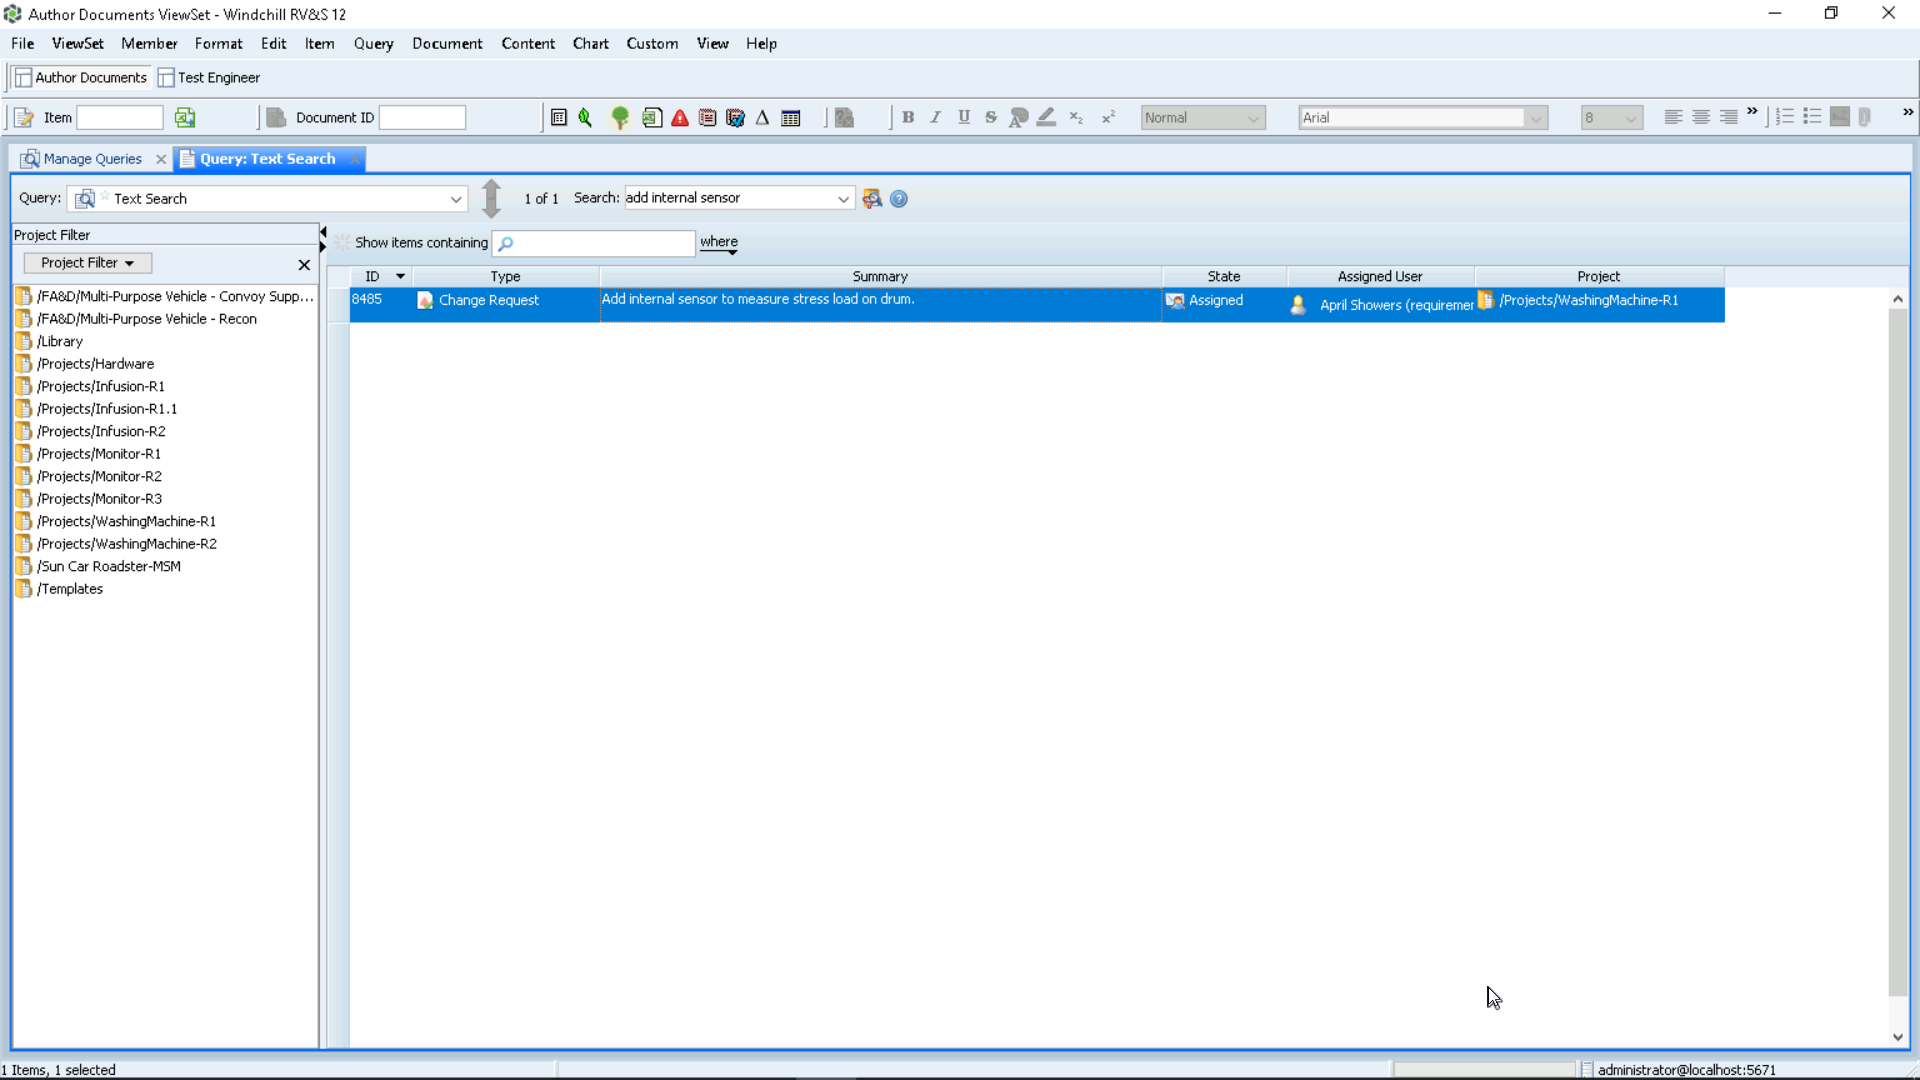Open the Arial font dropdown
Screen dimensions: 1920x1080
coord(1423,118)
